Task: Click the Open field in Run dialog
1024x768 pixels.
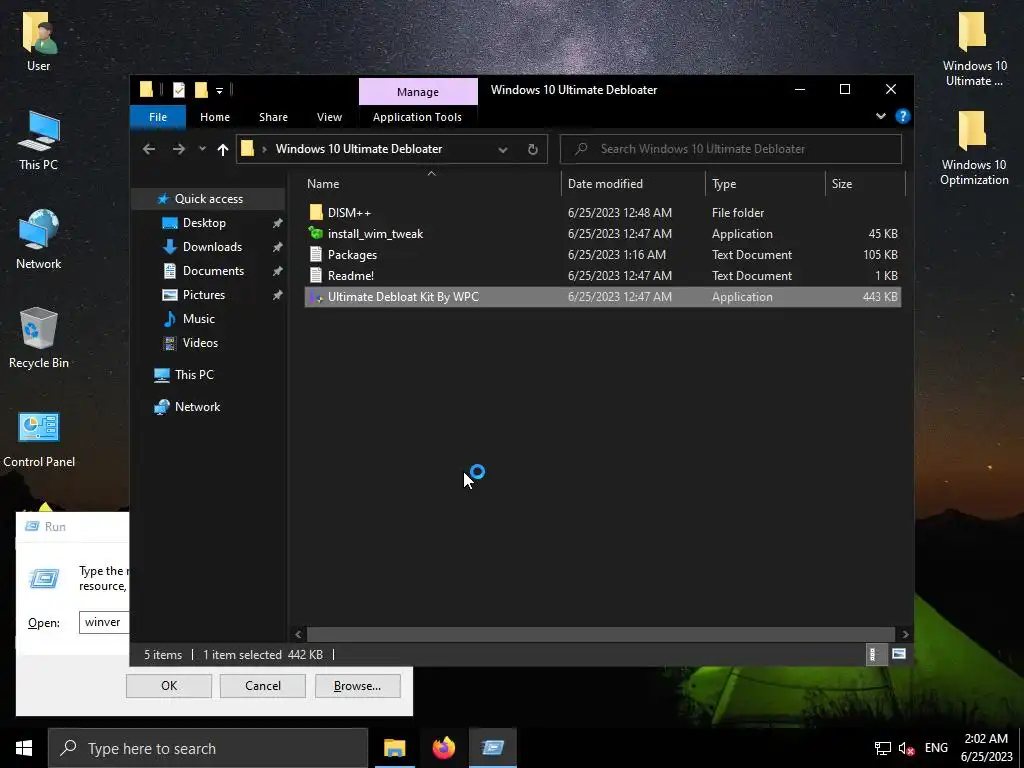Action: (x=104, y=622)
